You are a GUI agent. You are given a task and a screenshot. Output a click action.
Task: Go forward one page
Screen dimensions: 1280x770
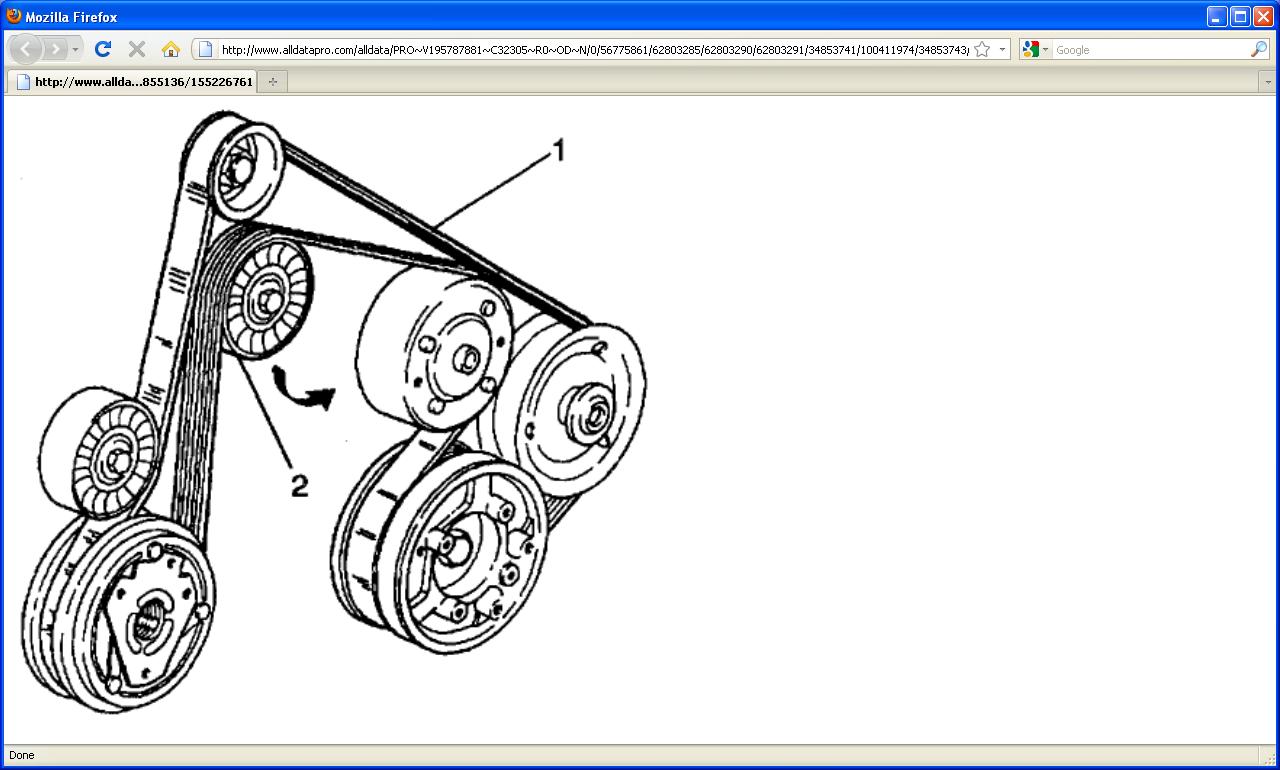(x=55, y=49)
